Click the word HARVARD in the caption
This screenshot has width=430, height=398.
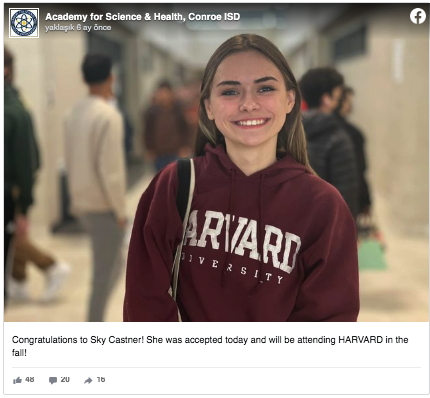[360, 340]
